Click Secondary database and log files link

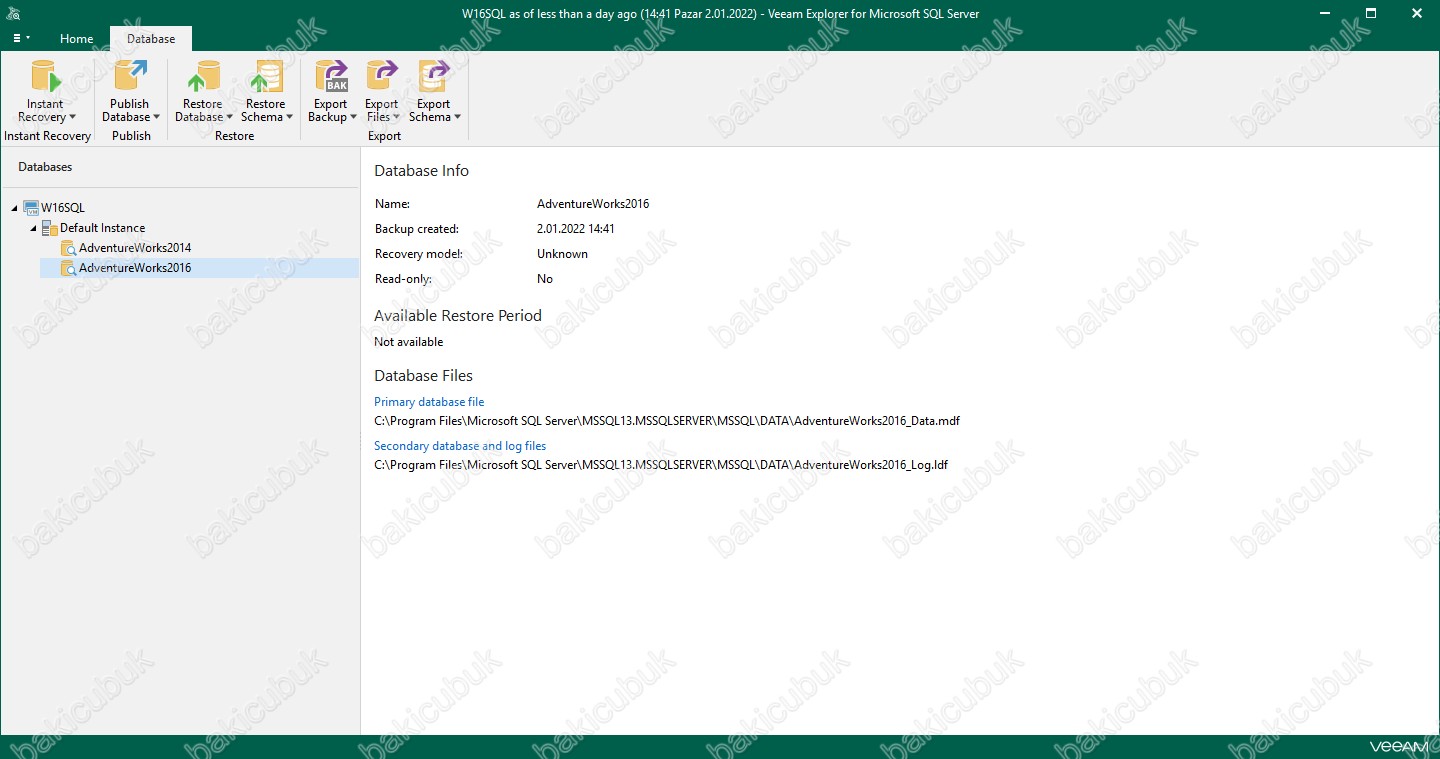460,446
